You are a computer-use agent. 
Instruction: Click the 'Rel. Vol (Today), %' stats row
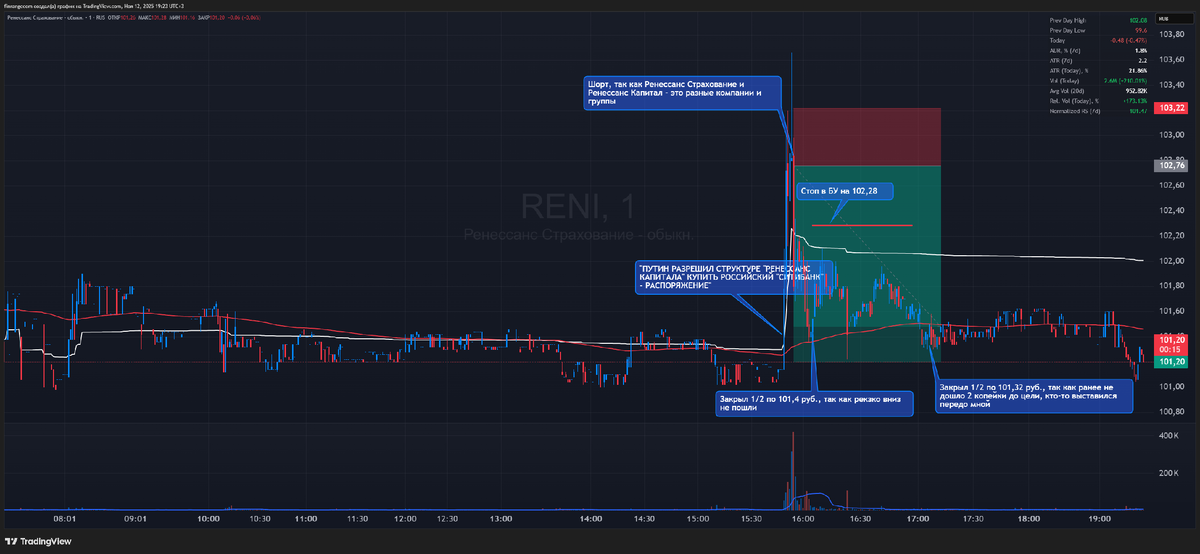pyautogui.click(x=1098, y=101)
